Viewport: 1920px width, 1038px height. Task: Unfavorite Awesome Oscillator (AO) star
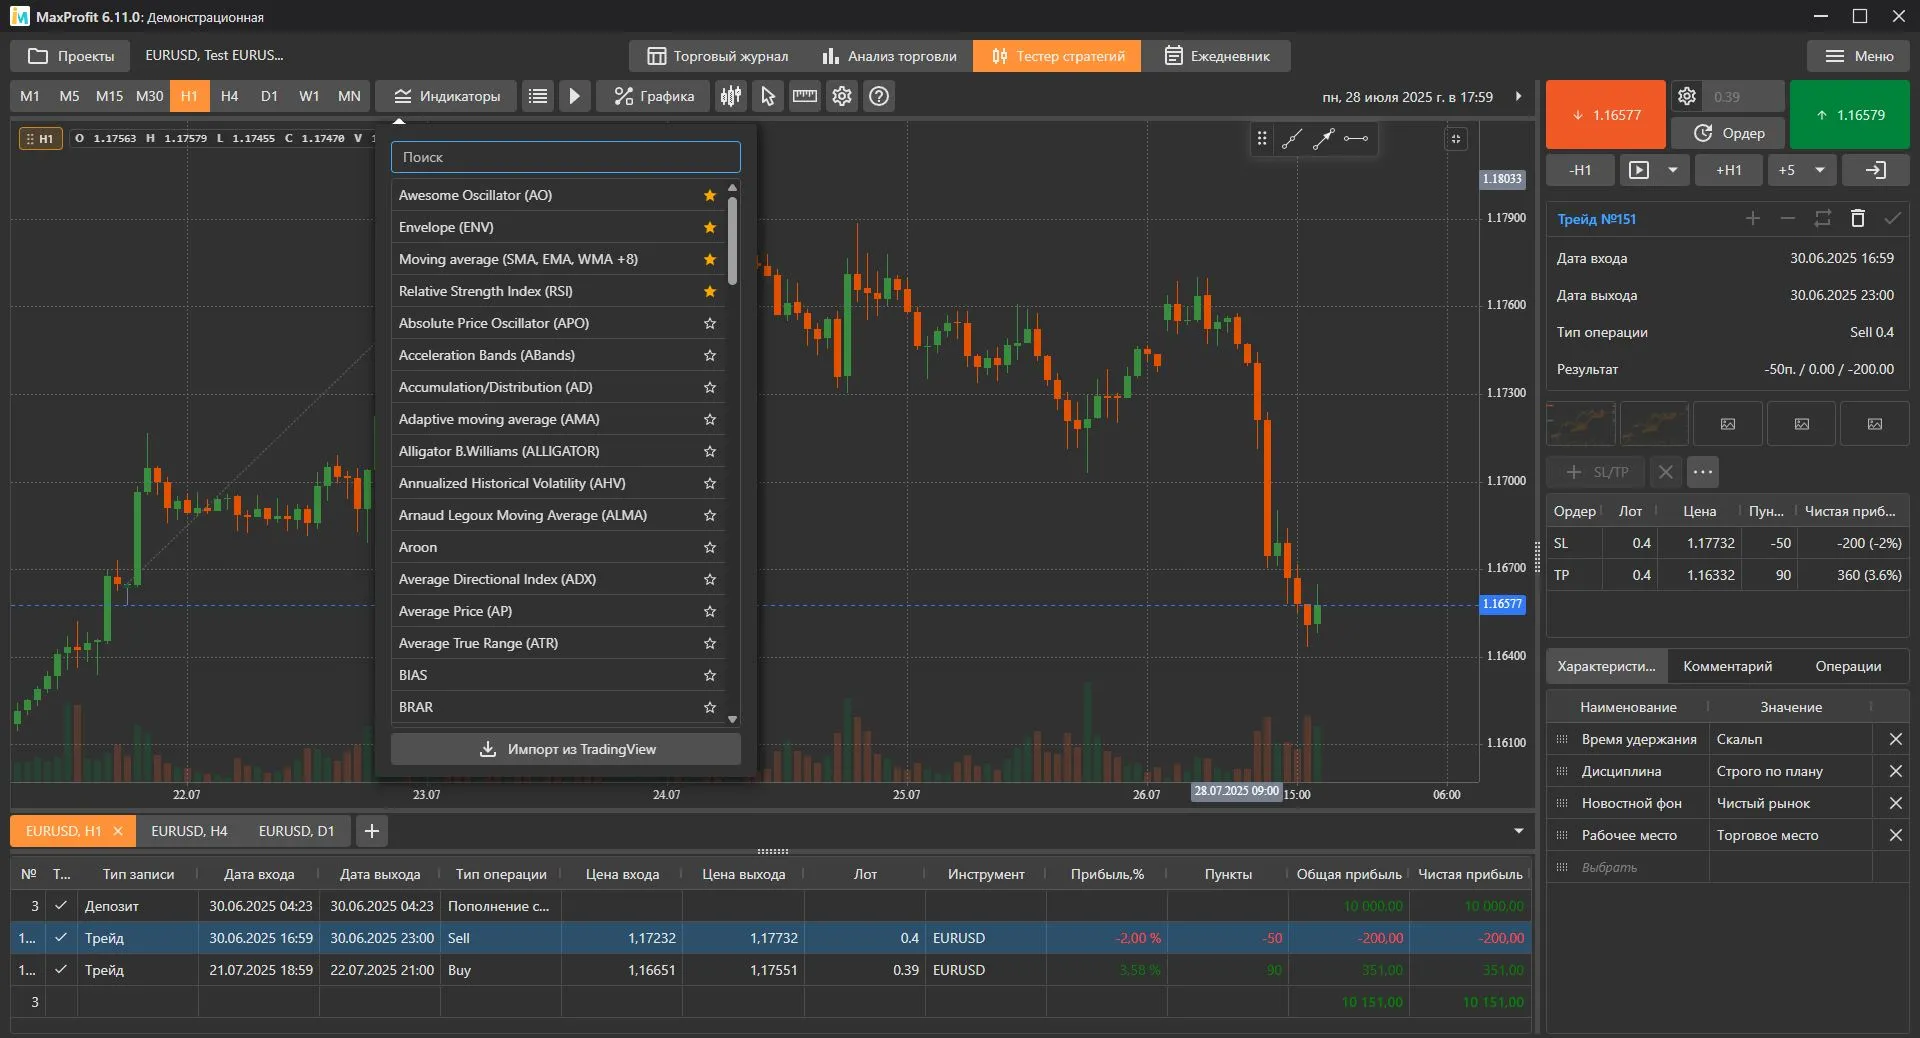pos(710,195)
